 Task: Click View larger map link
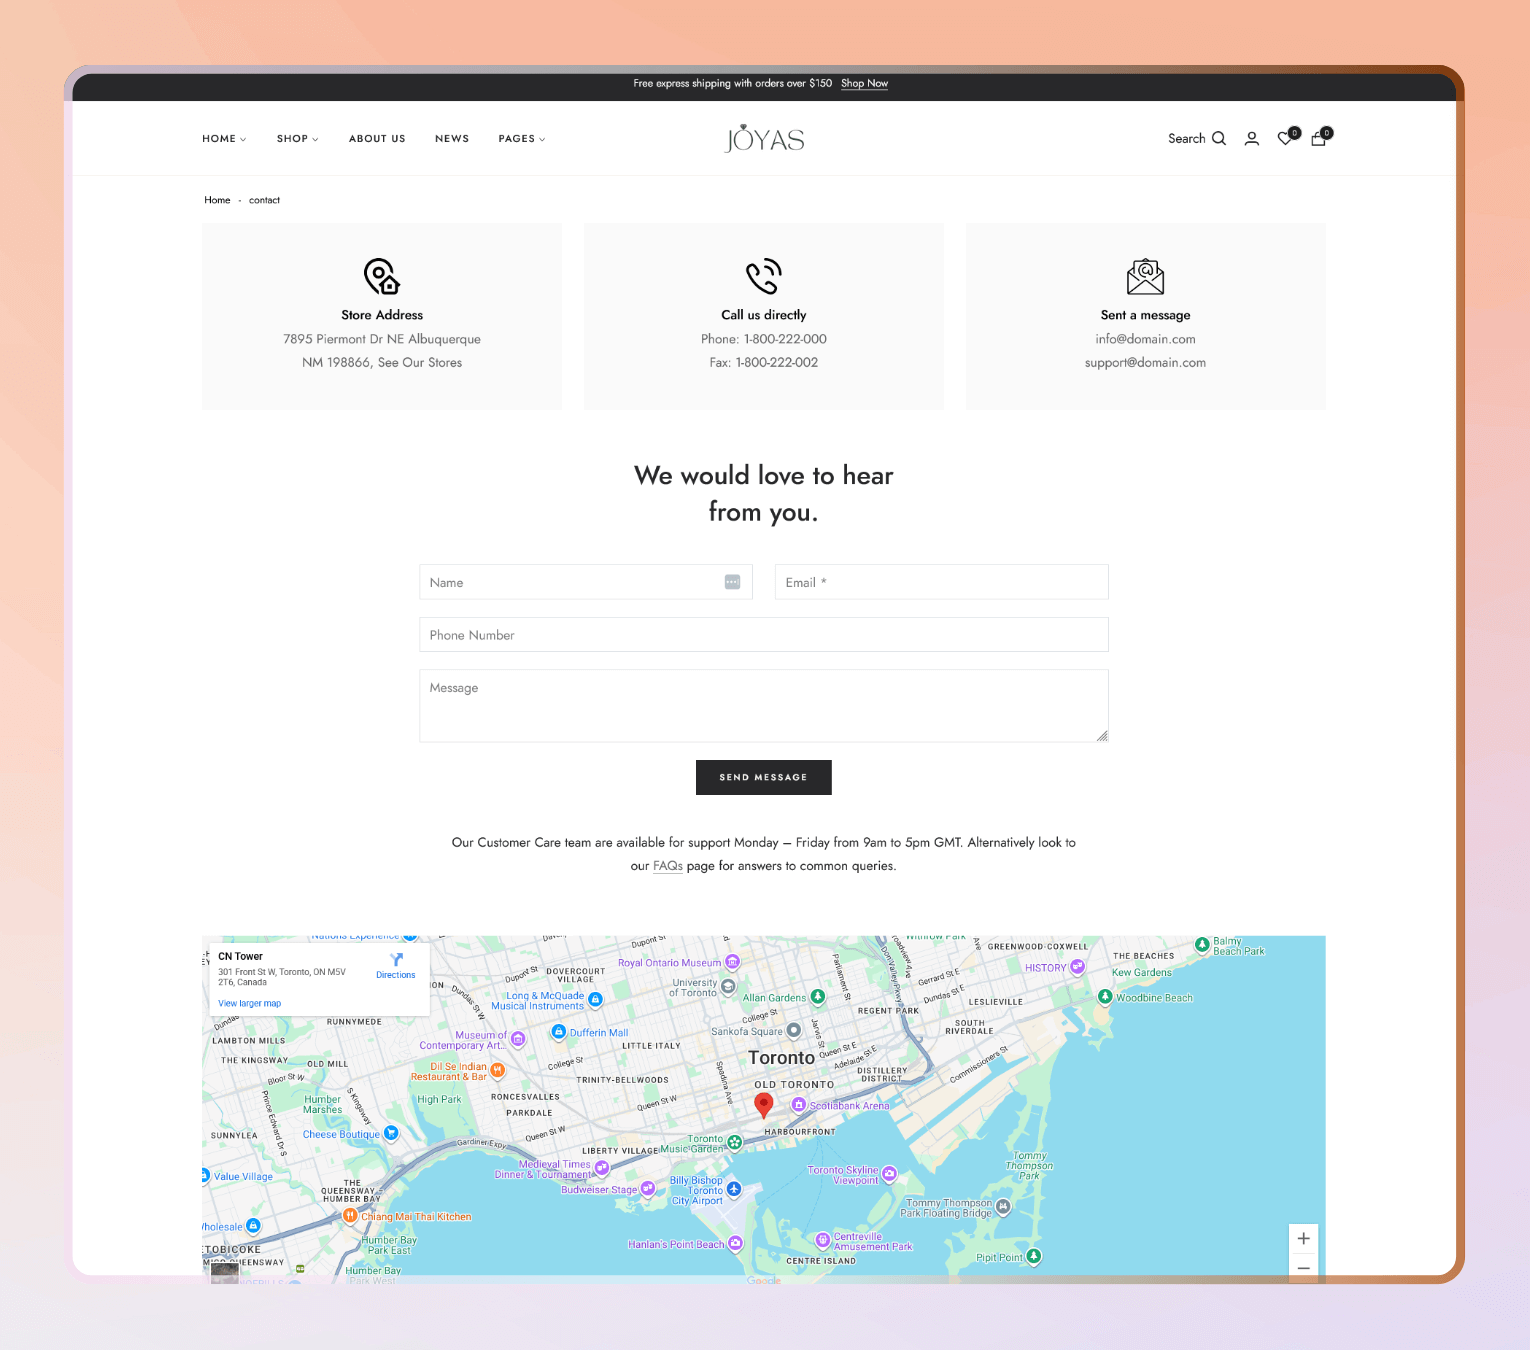pyautogui.click(x=250, y=1003)
